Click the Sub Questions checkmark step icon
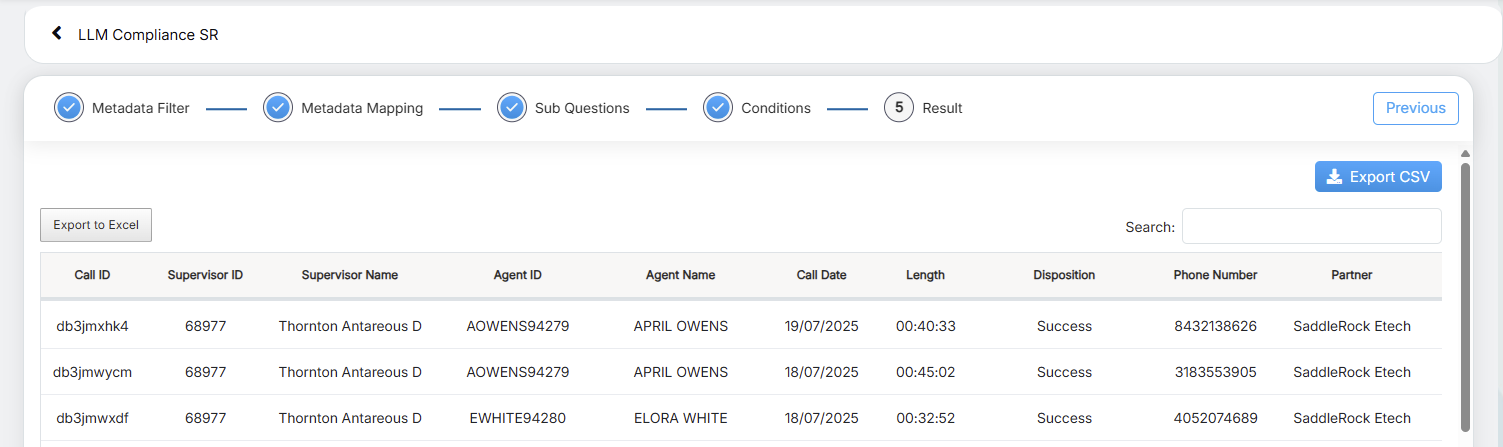The height and width of the screenshot is (447, 1503). click(511, 108)
